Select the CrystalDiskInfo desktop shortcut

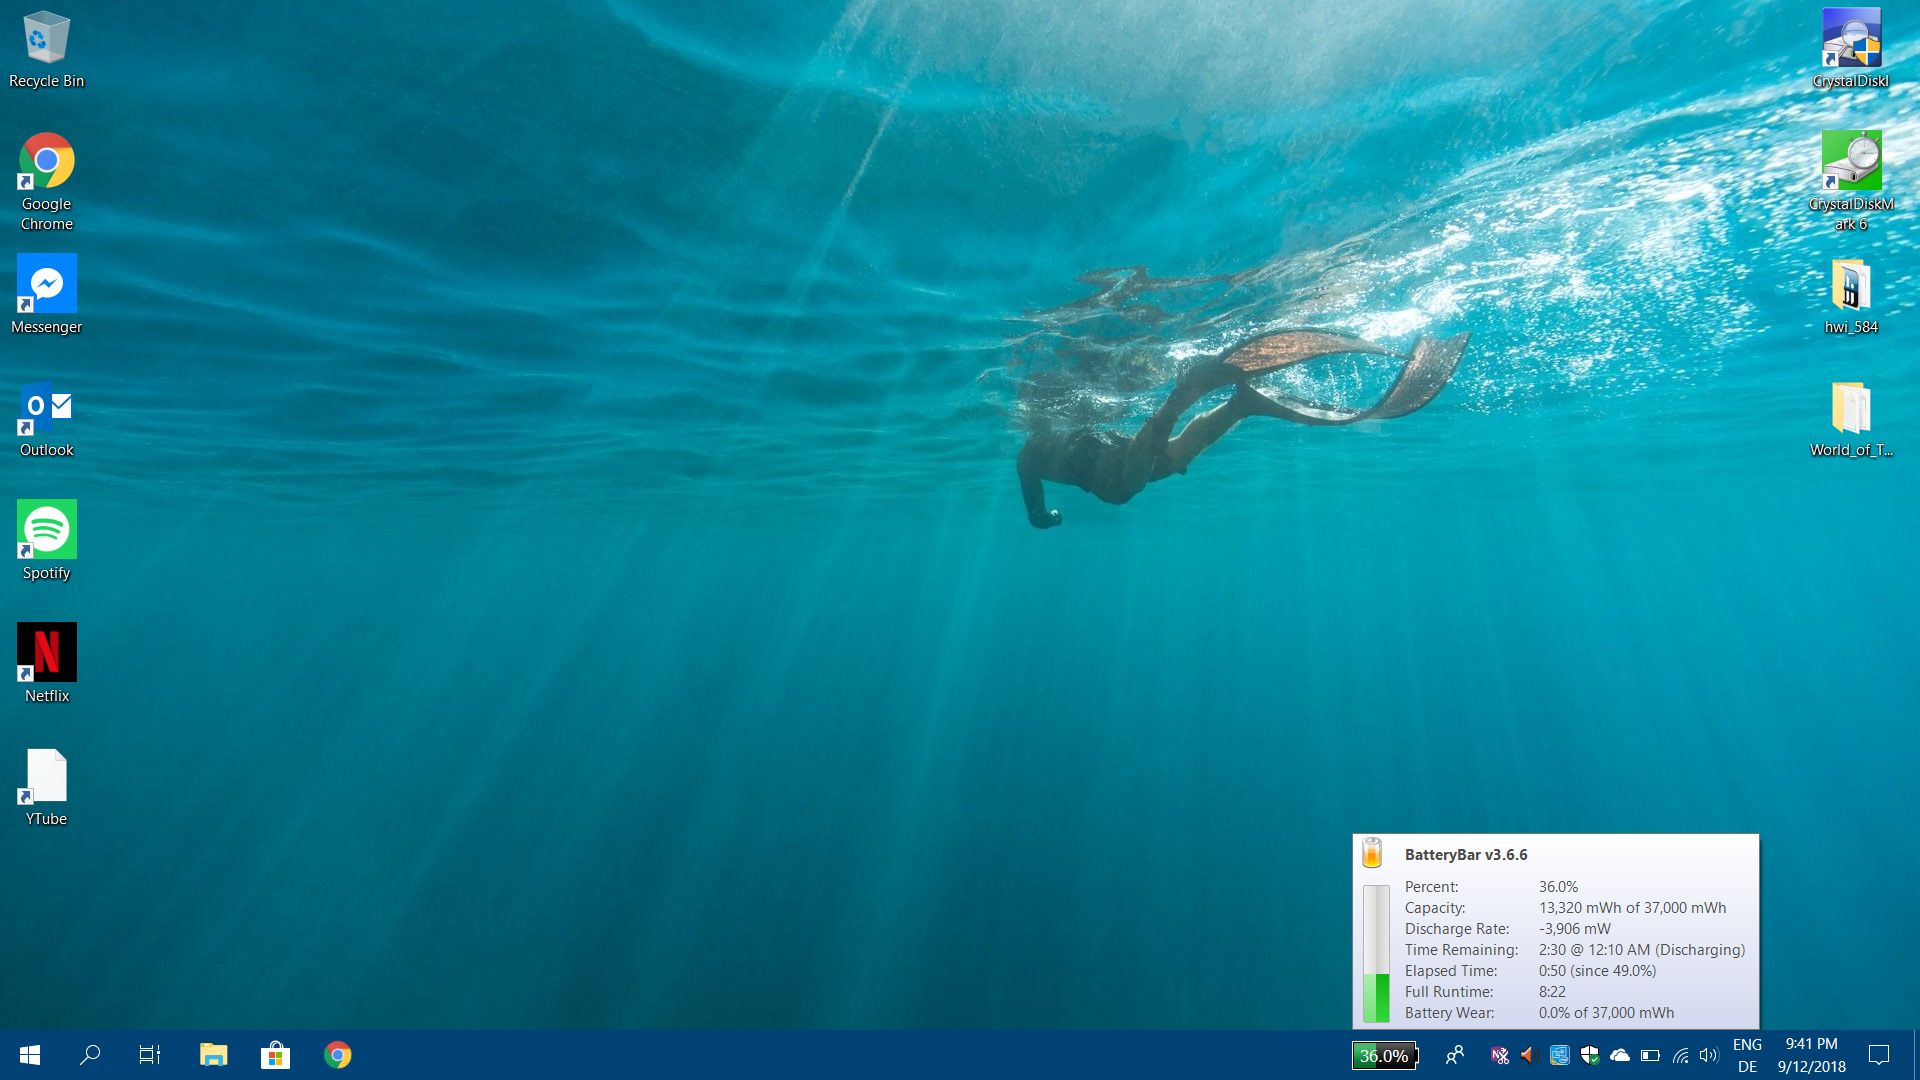click(1851, 48)
